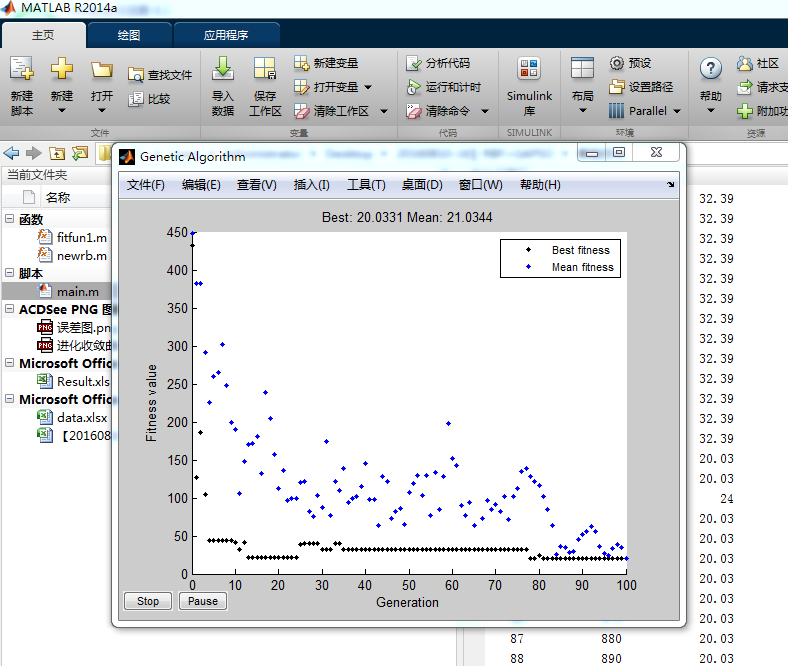Click the Mean fitness legend entry
This screenshot has height=666, width=788.
(582, 267)
